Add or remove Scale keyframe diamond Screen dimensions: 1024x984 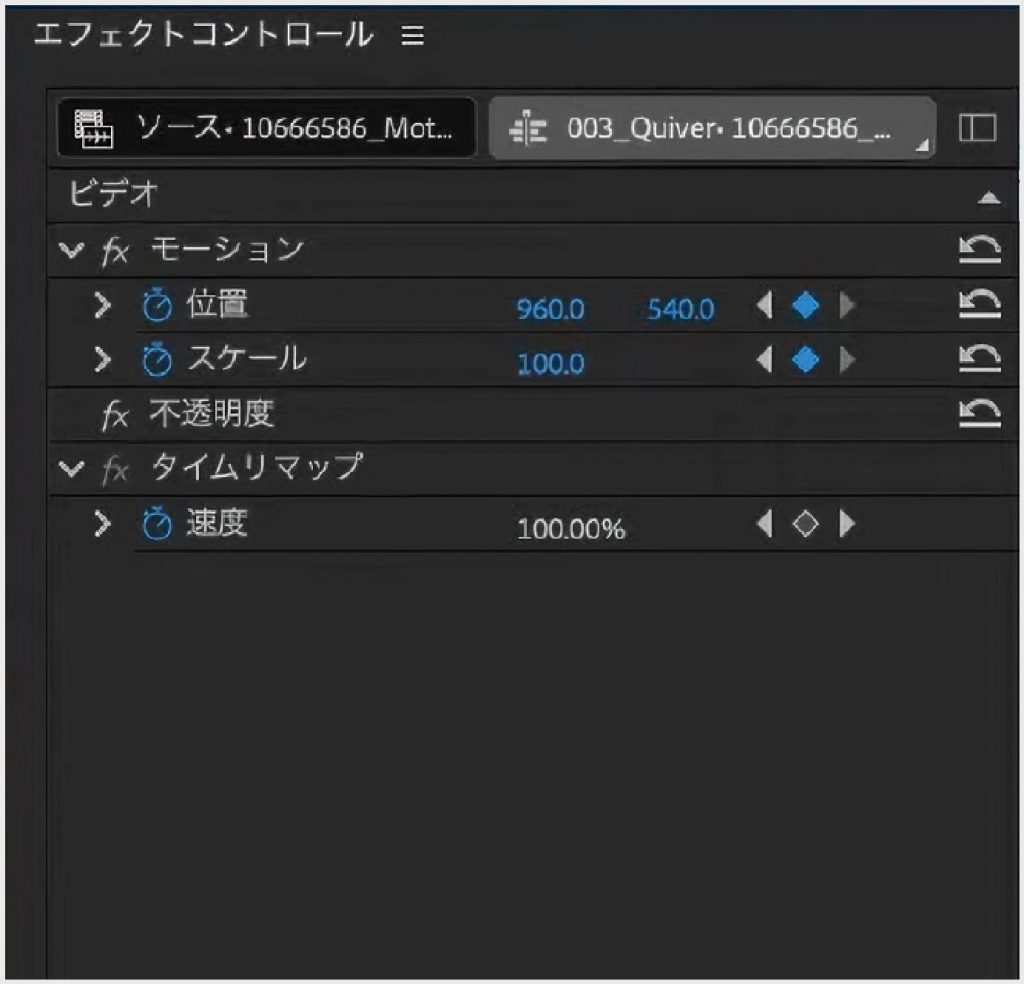point(805,360)
